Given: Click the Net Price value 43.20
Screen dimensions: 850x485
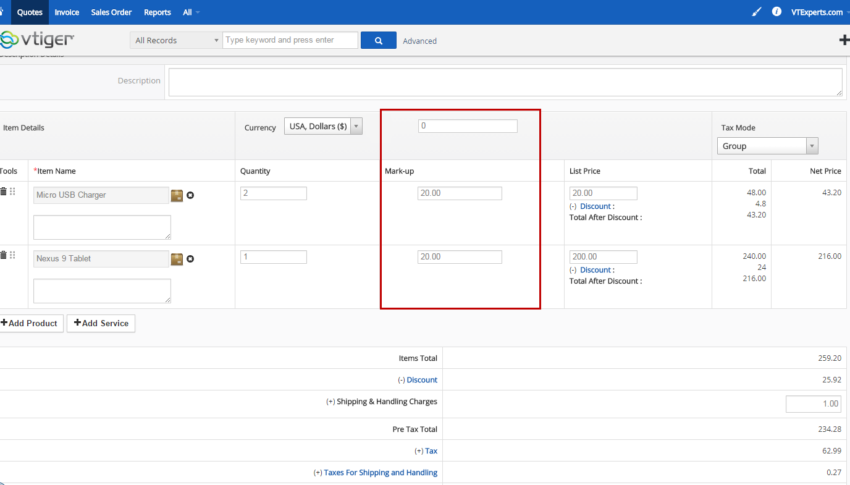Looking at the screenshot, I should pos(832,193).
